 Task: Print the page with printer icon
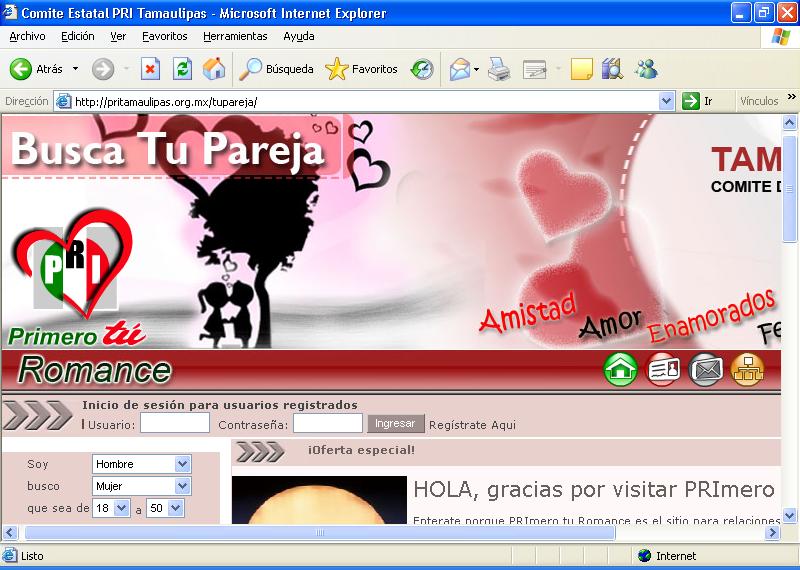[x=499, y=69]
